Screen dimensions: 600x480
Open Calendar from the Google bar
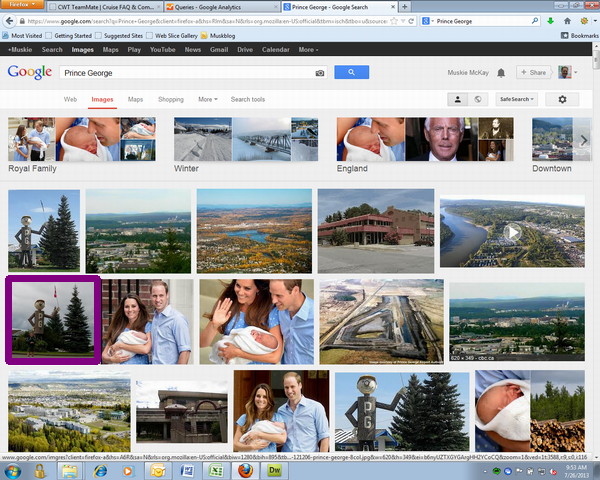(276, 49)
